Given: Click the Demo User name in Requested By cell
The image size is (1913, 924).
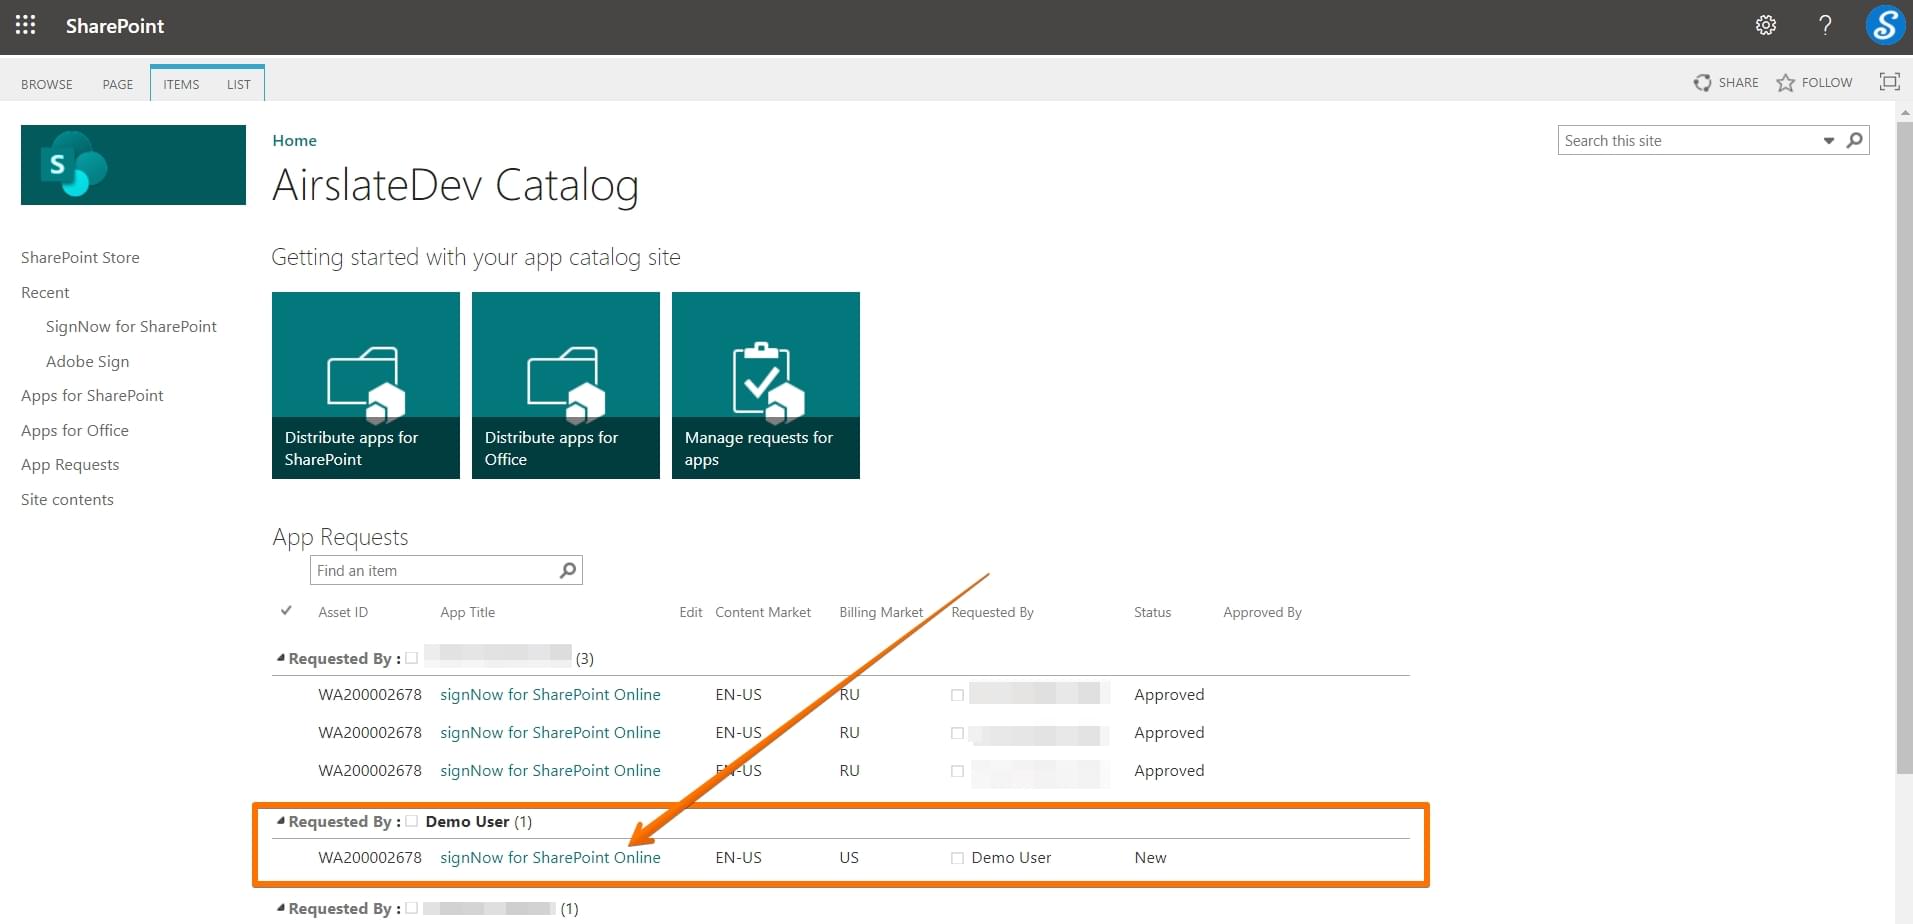Looking at the screenshot, I should point(1011,858).
